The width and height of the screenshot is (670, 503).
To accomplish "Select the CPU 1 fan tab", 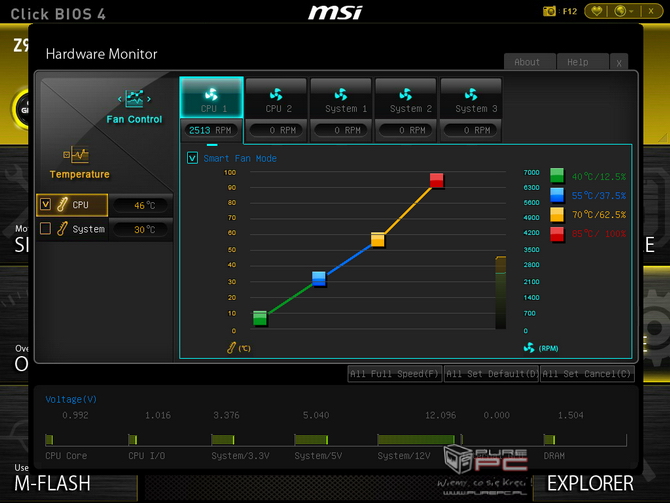I will [212, 97].
